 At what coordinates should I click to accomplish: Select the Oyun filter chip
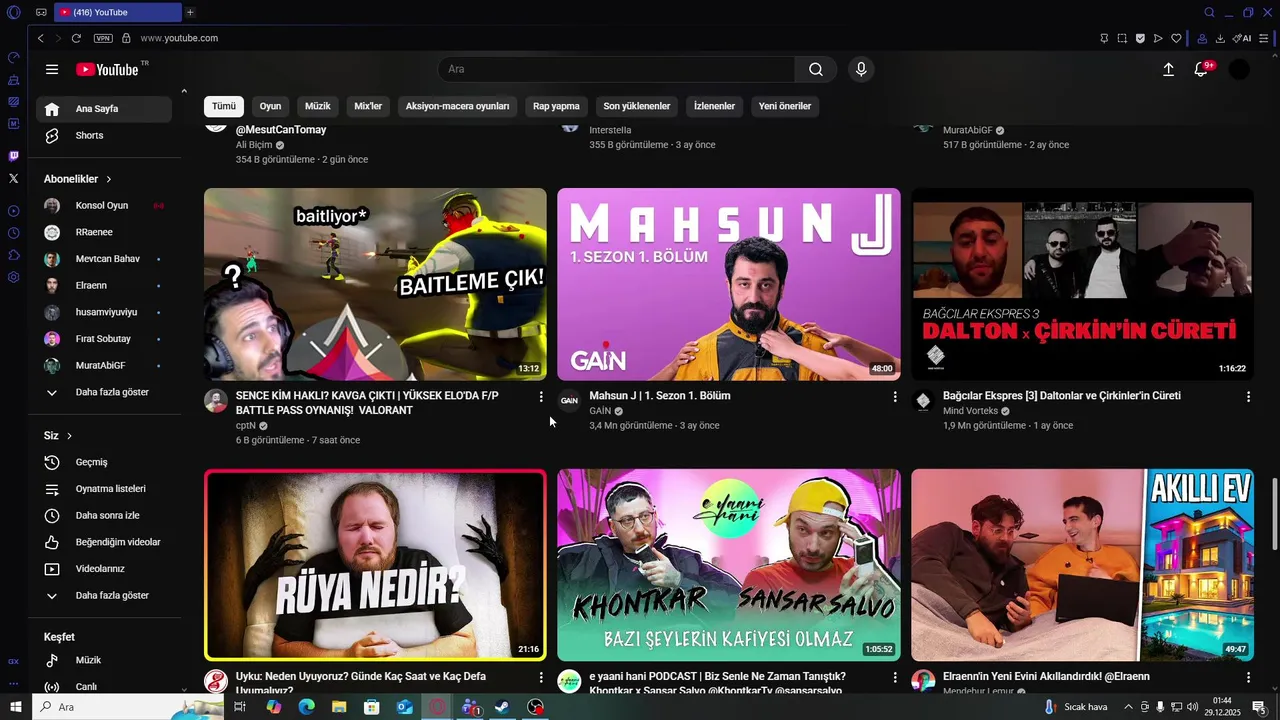[270, 106]
